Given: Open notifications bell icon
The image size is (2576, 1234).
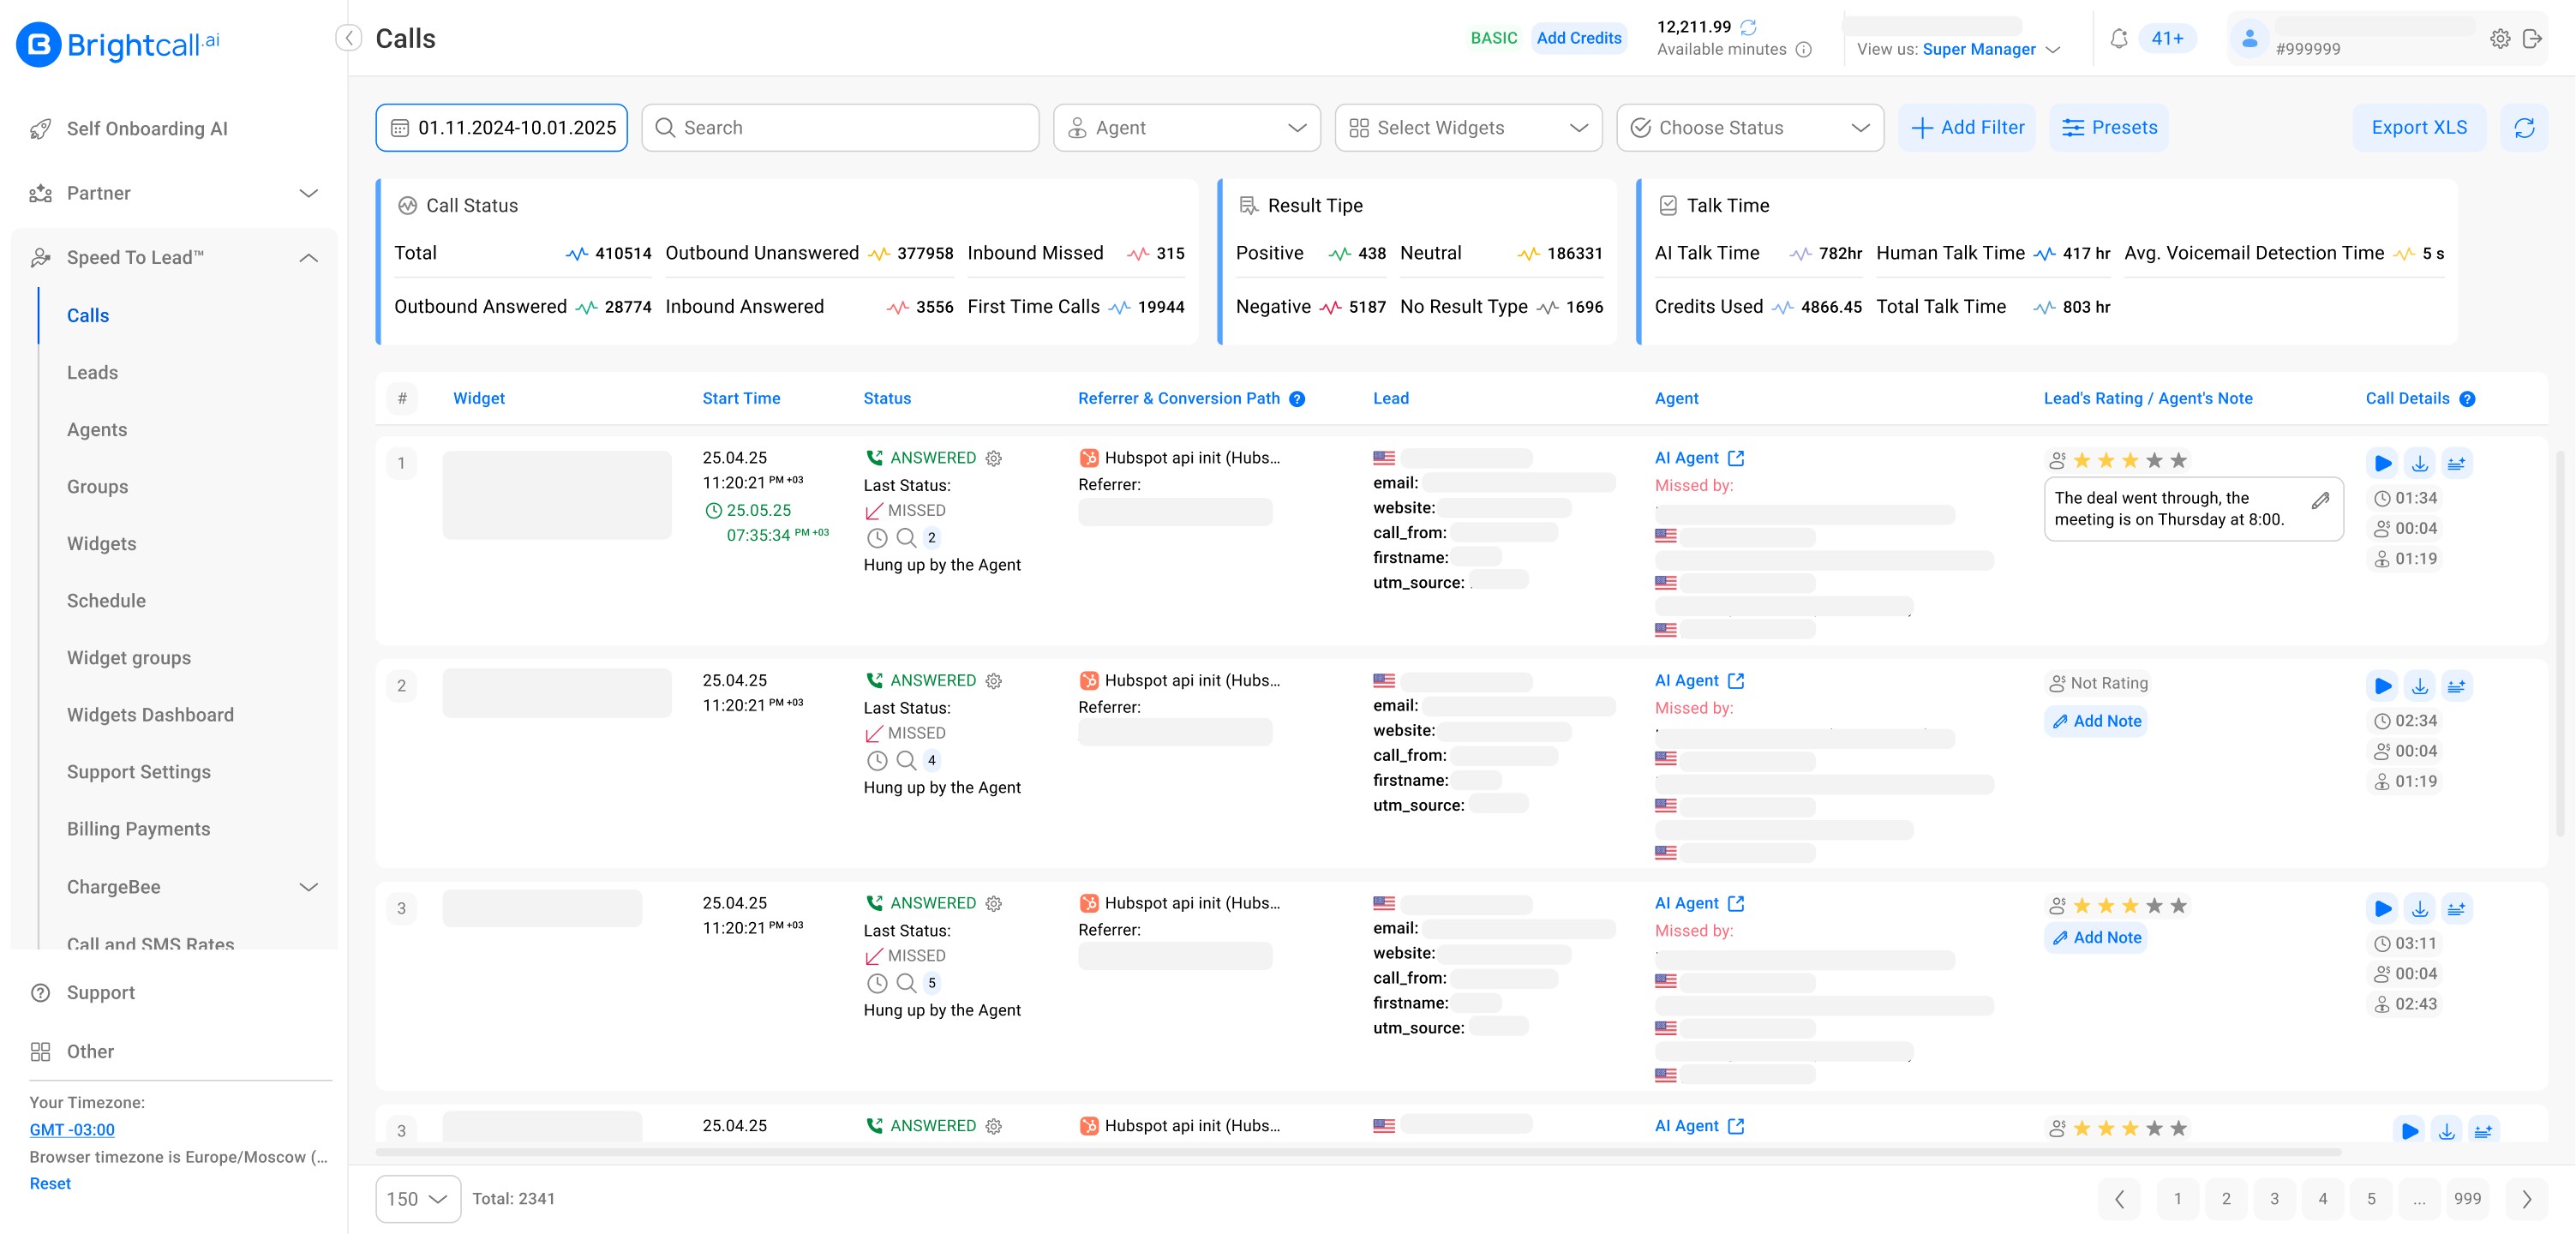Looking at the screenshot, I should 2118,39.
